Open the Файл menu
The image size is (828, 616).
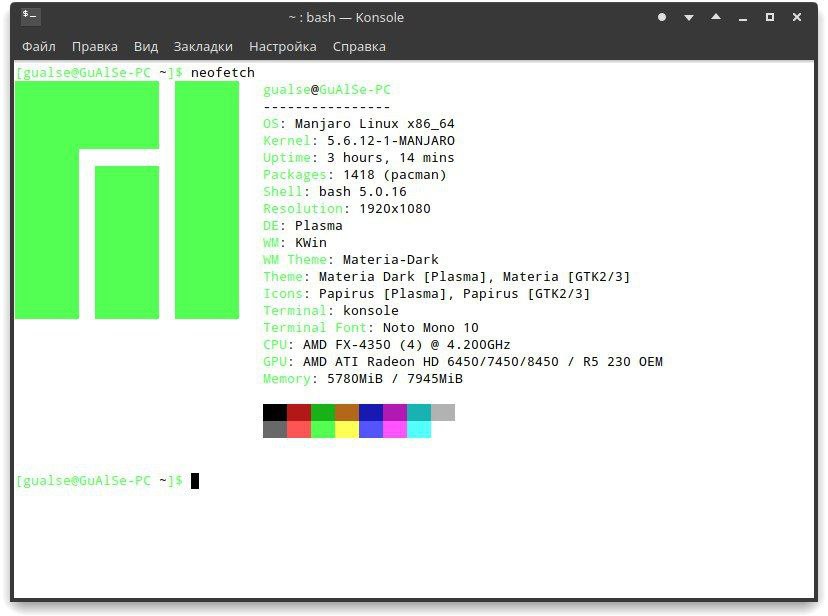pos(39,47)
